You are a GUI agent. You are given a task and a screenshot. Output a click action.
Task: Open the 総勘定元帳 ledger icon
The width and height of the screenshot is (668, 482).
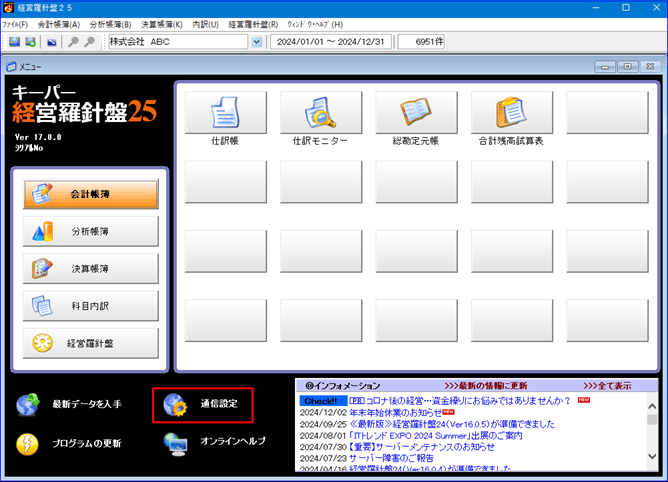tap(417, 113)
